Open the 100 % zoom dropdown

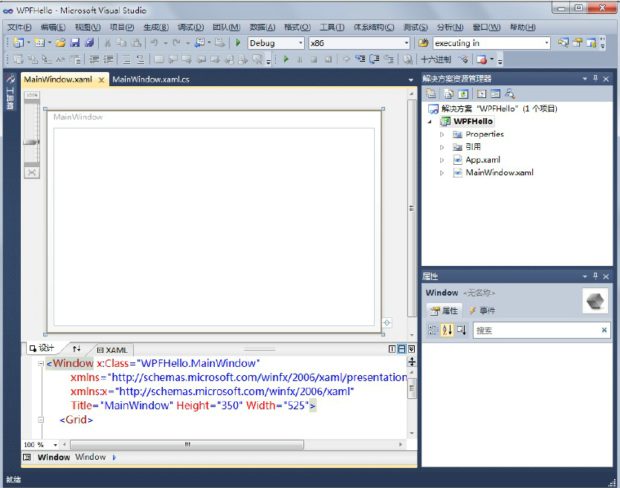(x=55, y=444)
